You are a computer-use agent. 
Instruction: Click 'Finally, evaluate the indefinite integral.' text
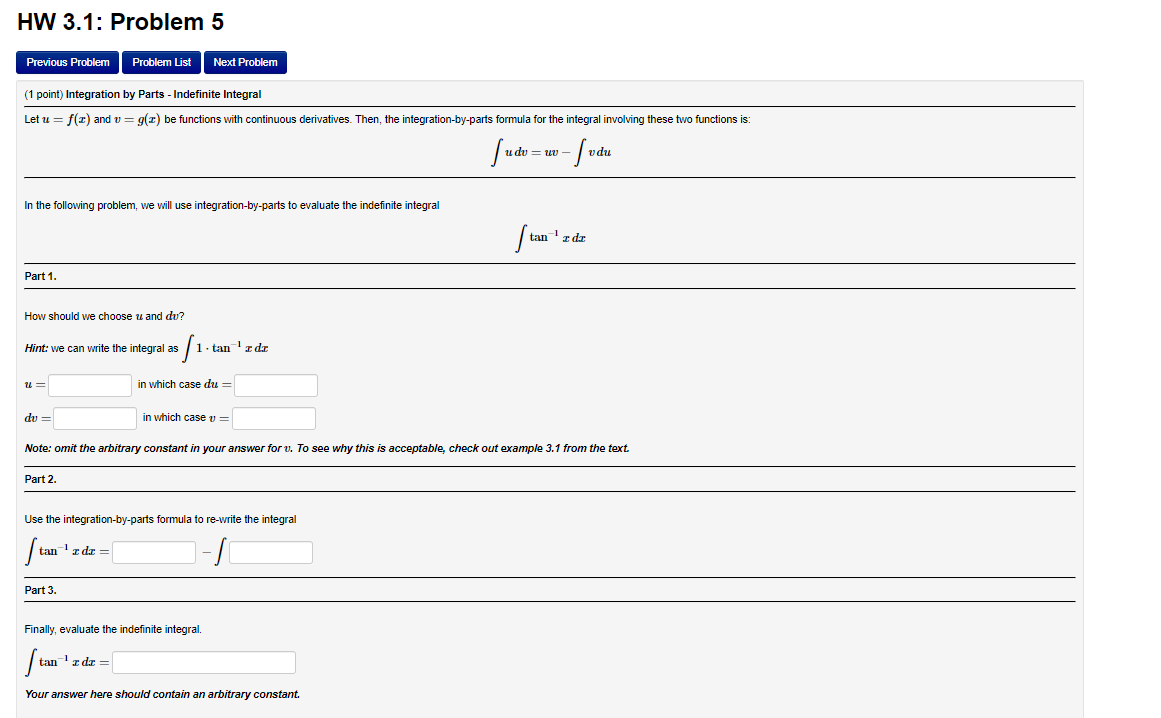tap(113, 629)
